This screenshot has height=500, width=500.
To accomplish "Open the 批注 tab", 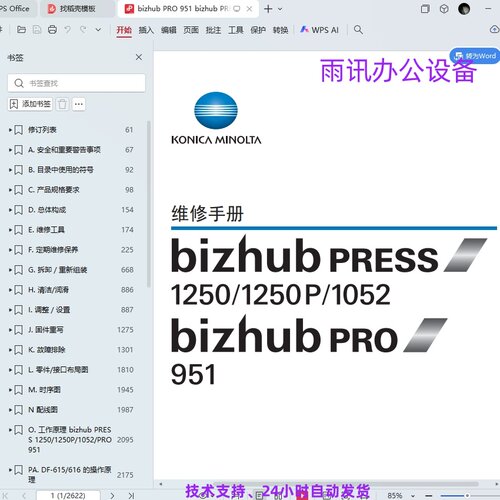I will pyautogui.click(x=213, y=30).
